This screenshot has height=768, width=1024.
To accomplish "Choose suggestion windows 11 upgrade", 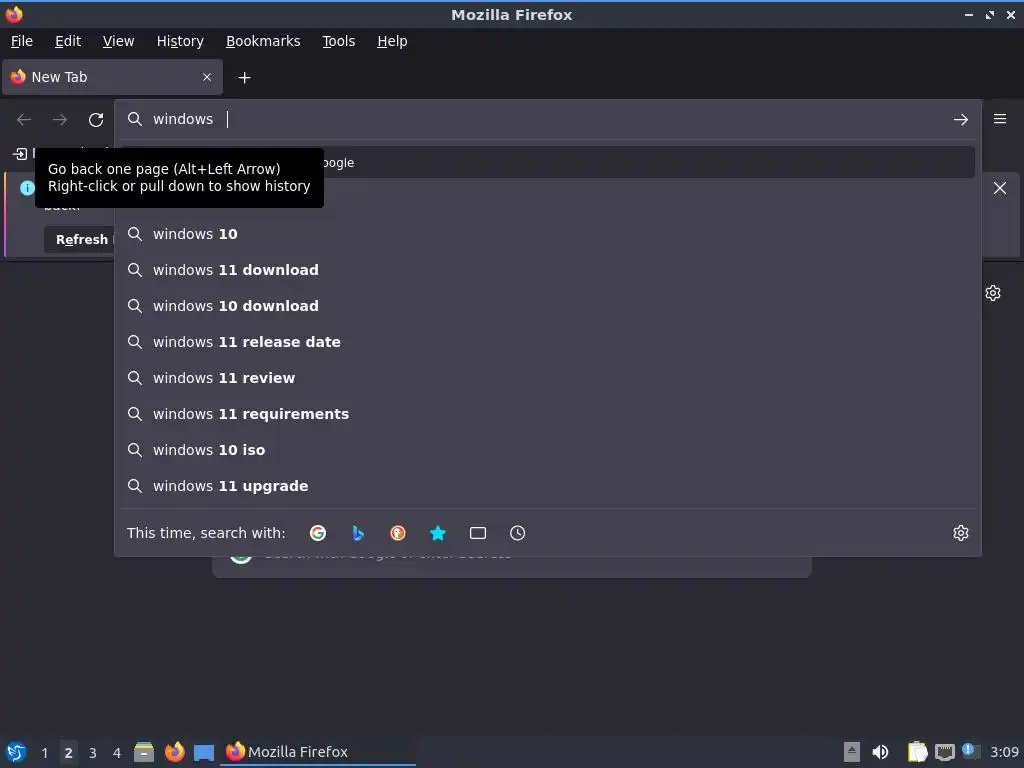I will pos(548,486).
